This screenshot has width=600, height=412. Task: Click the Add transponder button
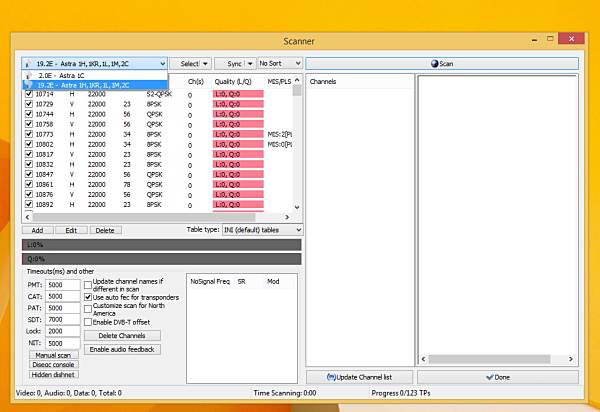(x=37, y=230)
